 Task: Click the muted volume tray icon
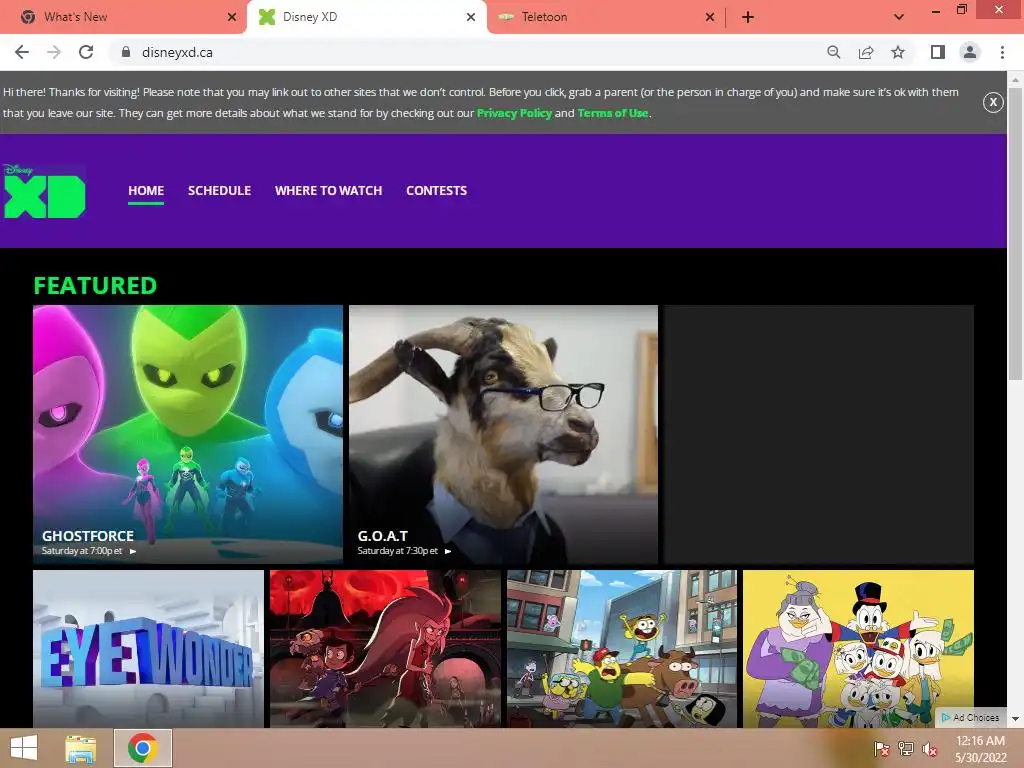(930, 749)
